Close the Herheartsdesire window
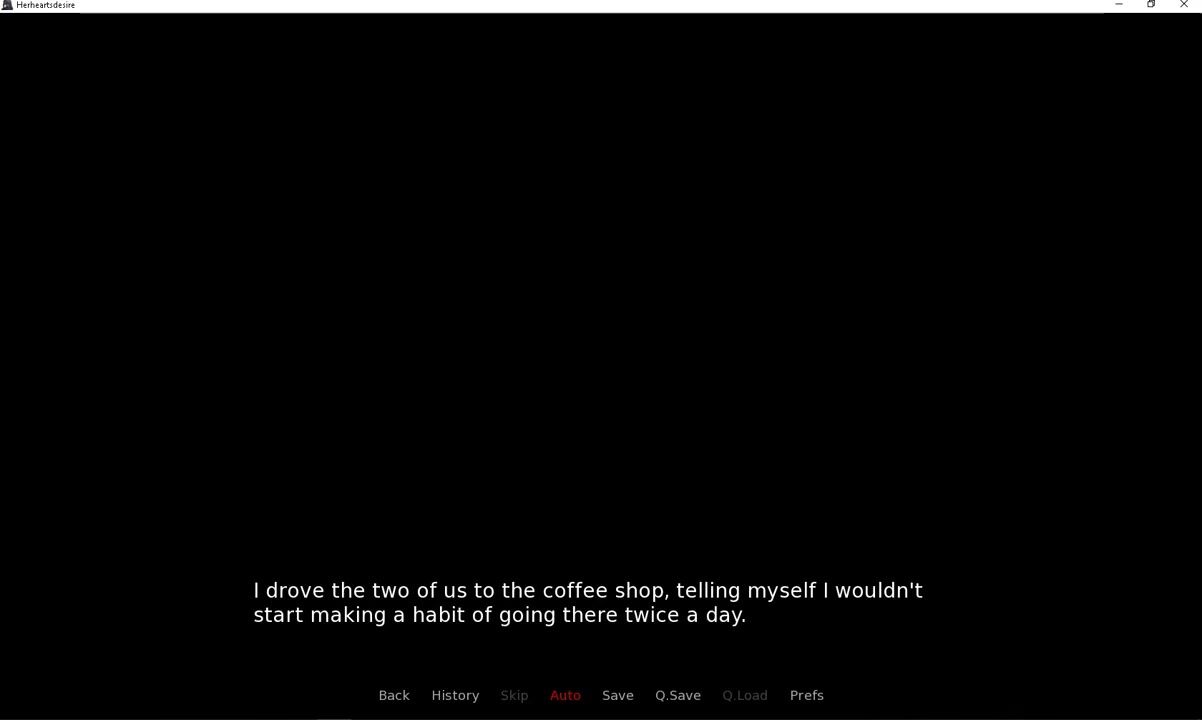This screenshot has width=1202, height=720. coord(1184,5)
